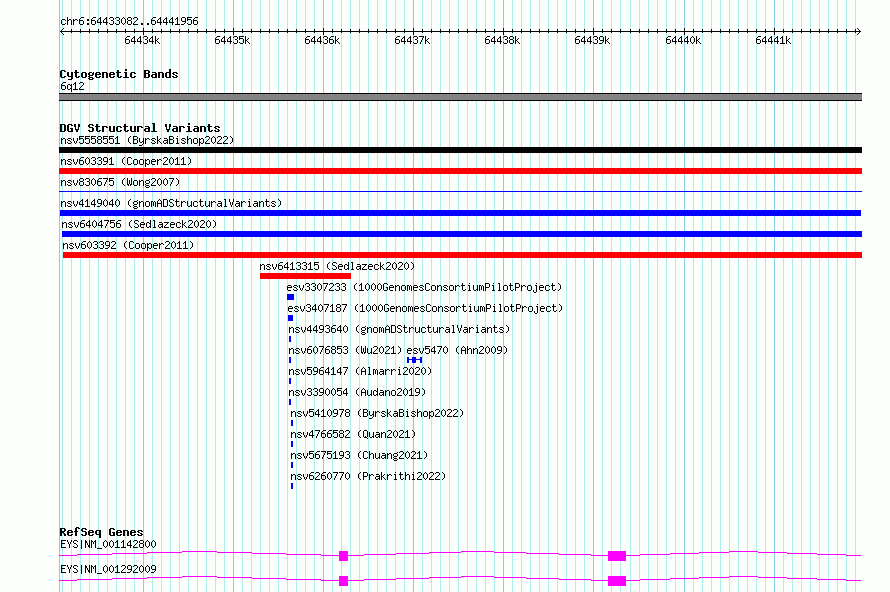Click the 64438k ruler tick label
This screenshot has width=890, height=592.
point(502,40)
